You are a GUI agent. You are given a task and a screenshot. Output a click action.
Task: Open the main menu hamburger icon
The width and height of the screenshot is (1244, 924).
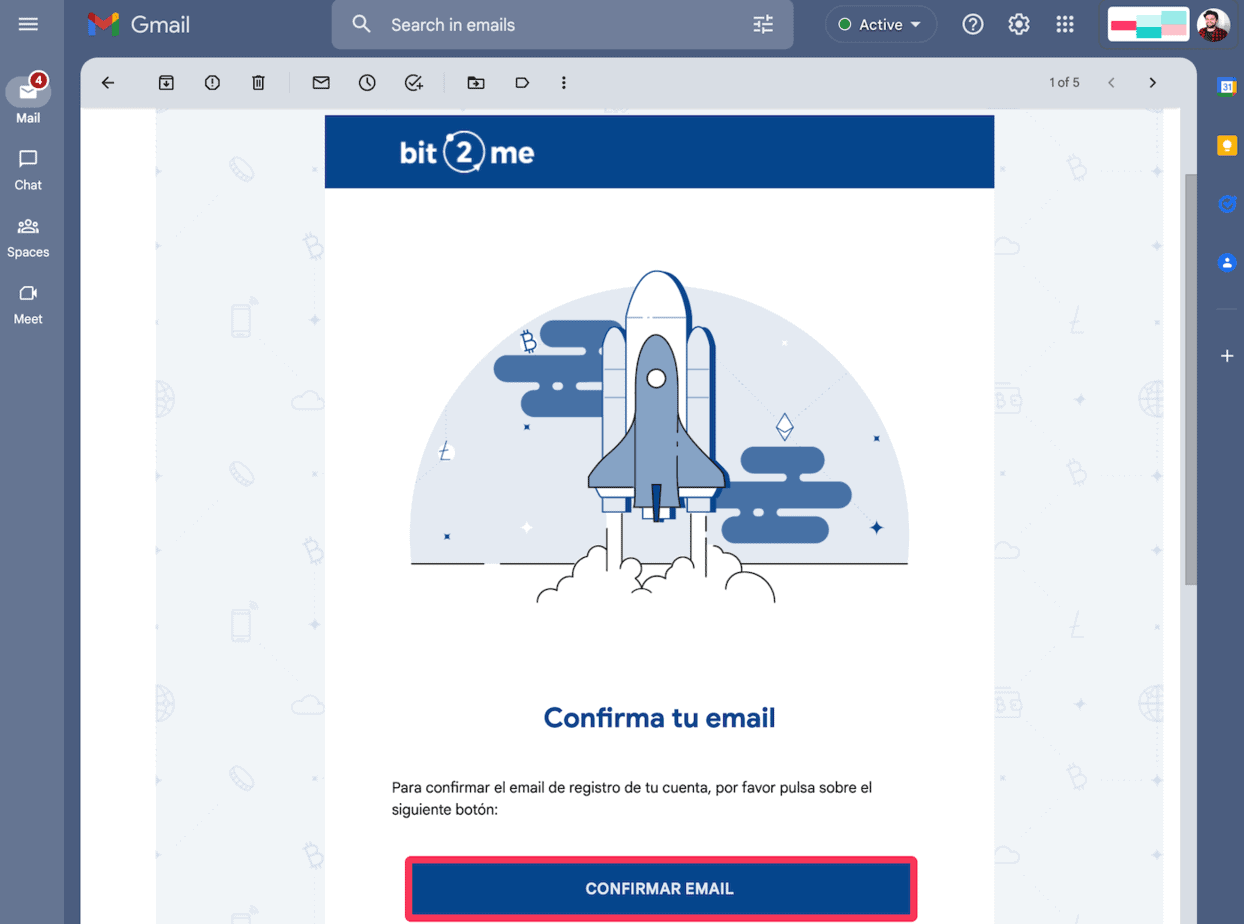click(x=28, y=24)
